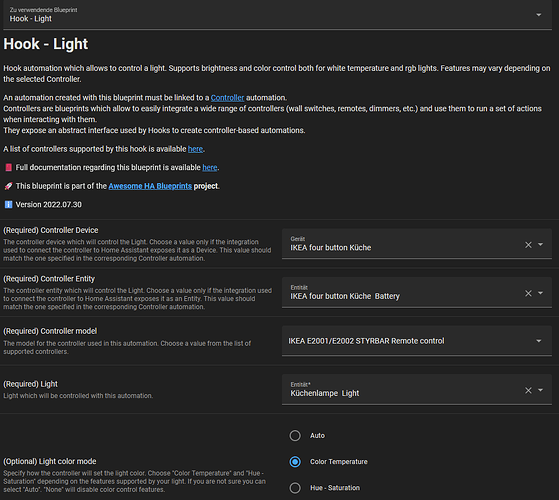Open the blueprint selection dropdown
Screen dimensions: 559x500
(538, 15)
